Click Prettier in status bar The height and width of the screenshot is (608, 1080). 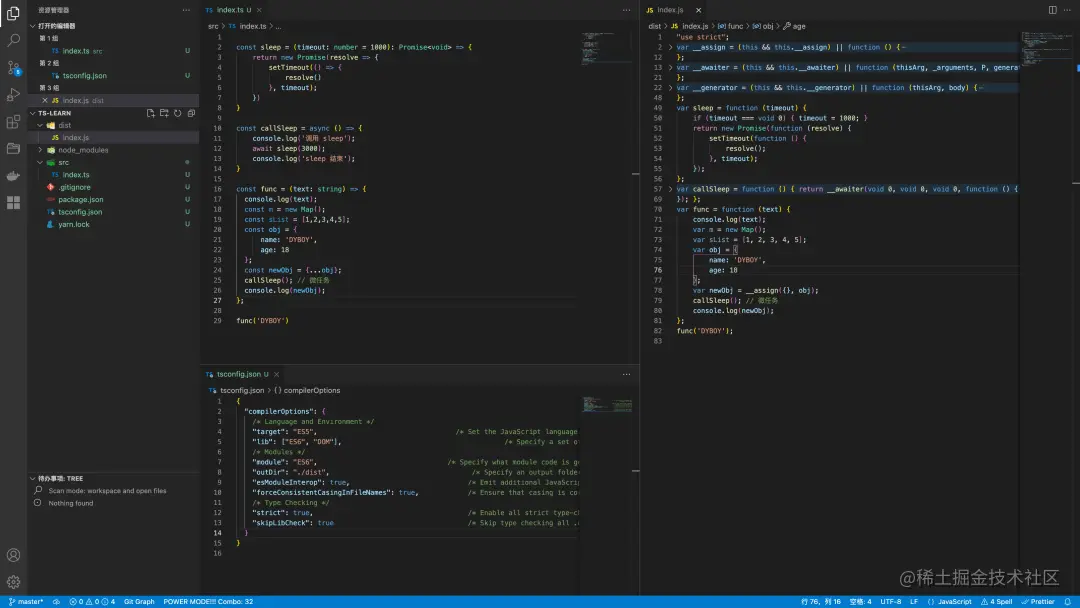[1038, 602]
